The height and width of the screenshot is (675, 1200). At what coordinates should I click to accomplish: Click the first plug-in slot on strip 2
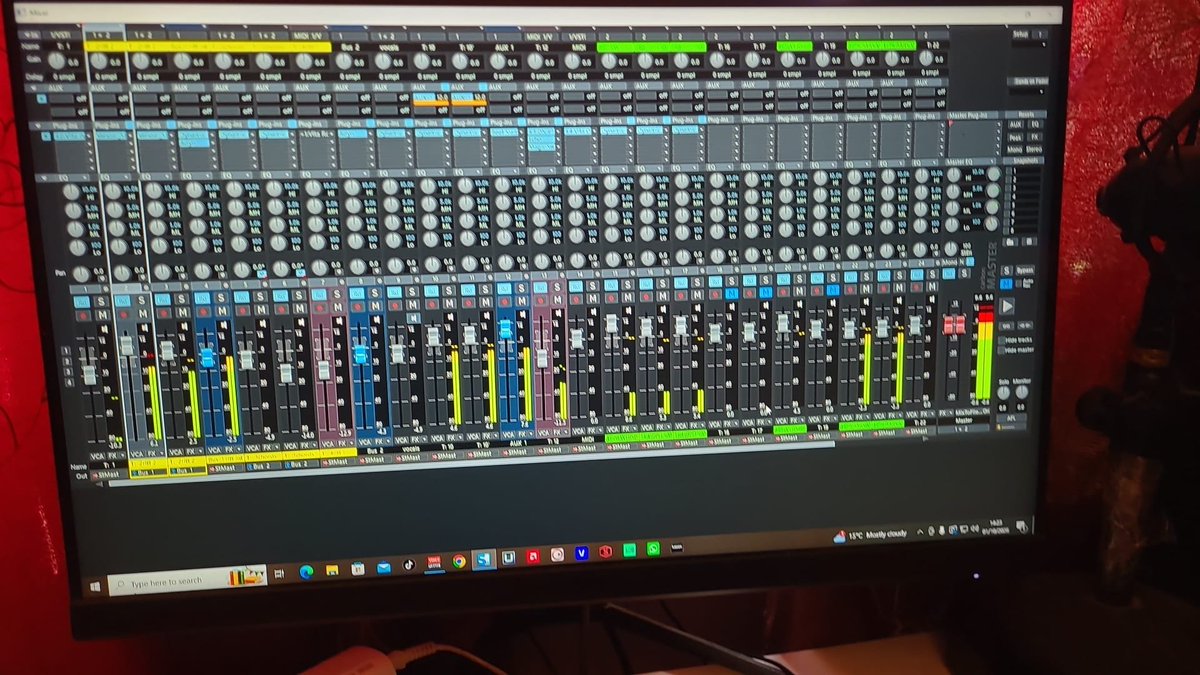tap(112, 136)
